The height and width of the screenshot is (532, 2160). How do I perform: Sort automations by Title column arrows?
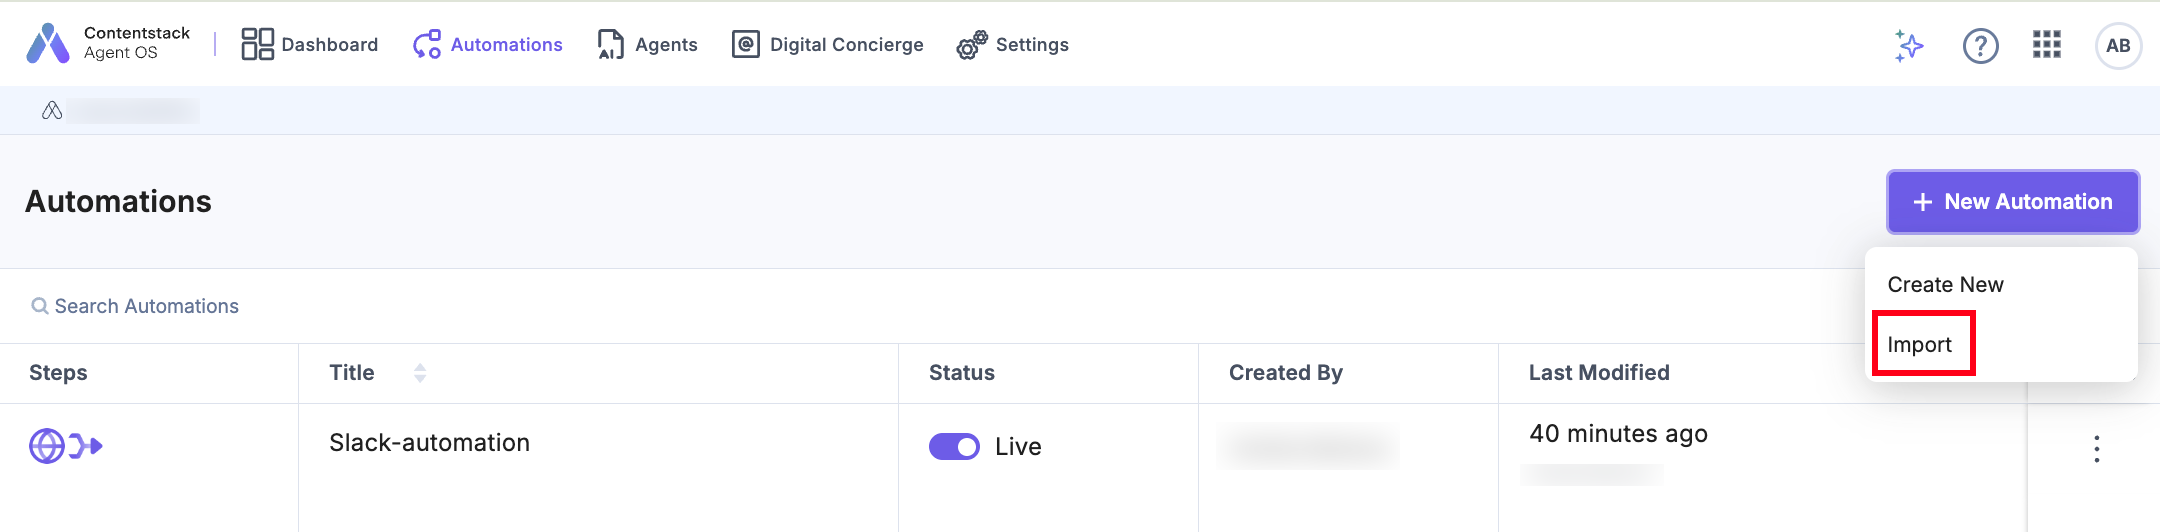420,373
